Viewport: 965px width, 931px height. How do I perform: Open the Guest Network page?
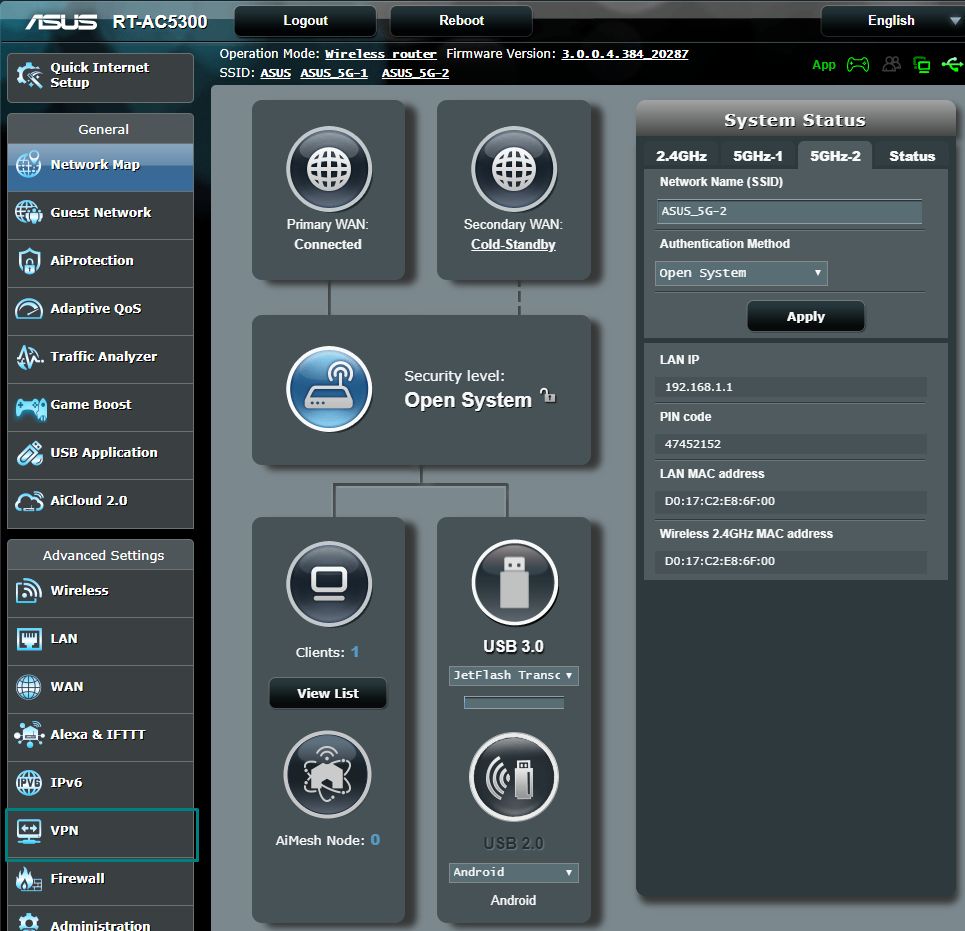[100, 213]
